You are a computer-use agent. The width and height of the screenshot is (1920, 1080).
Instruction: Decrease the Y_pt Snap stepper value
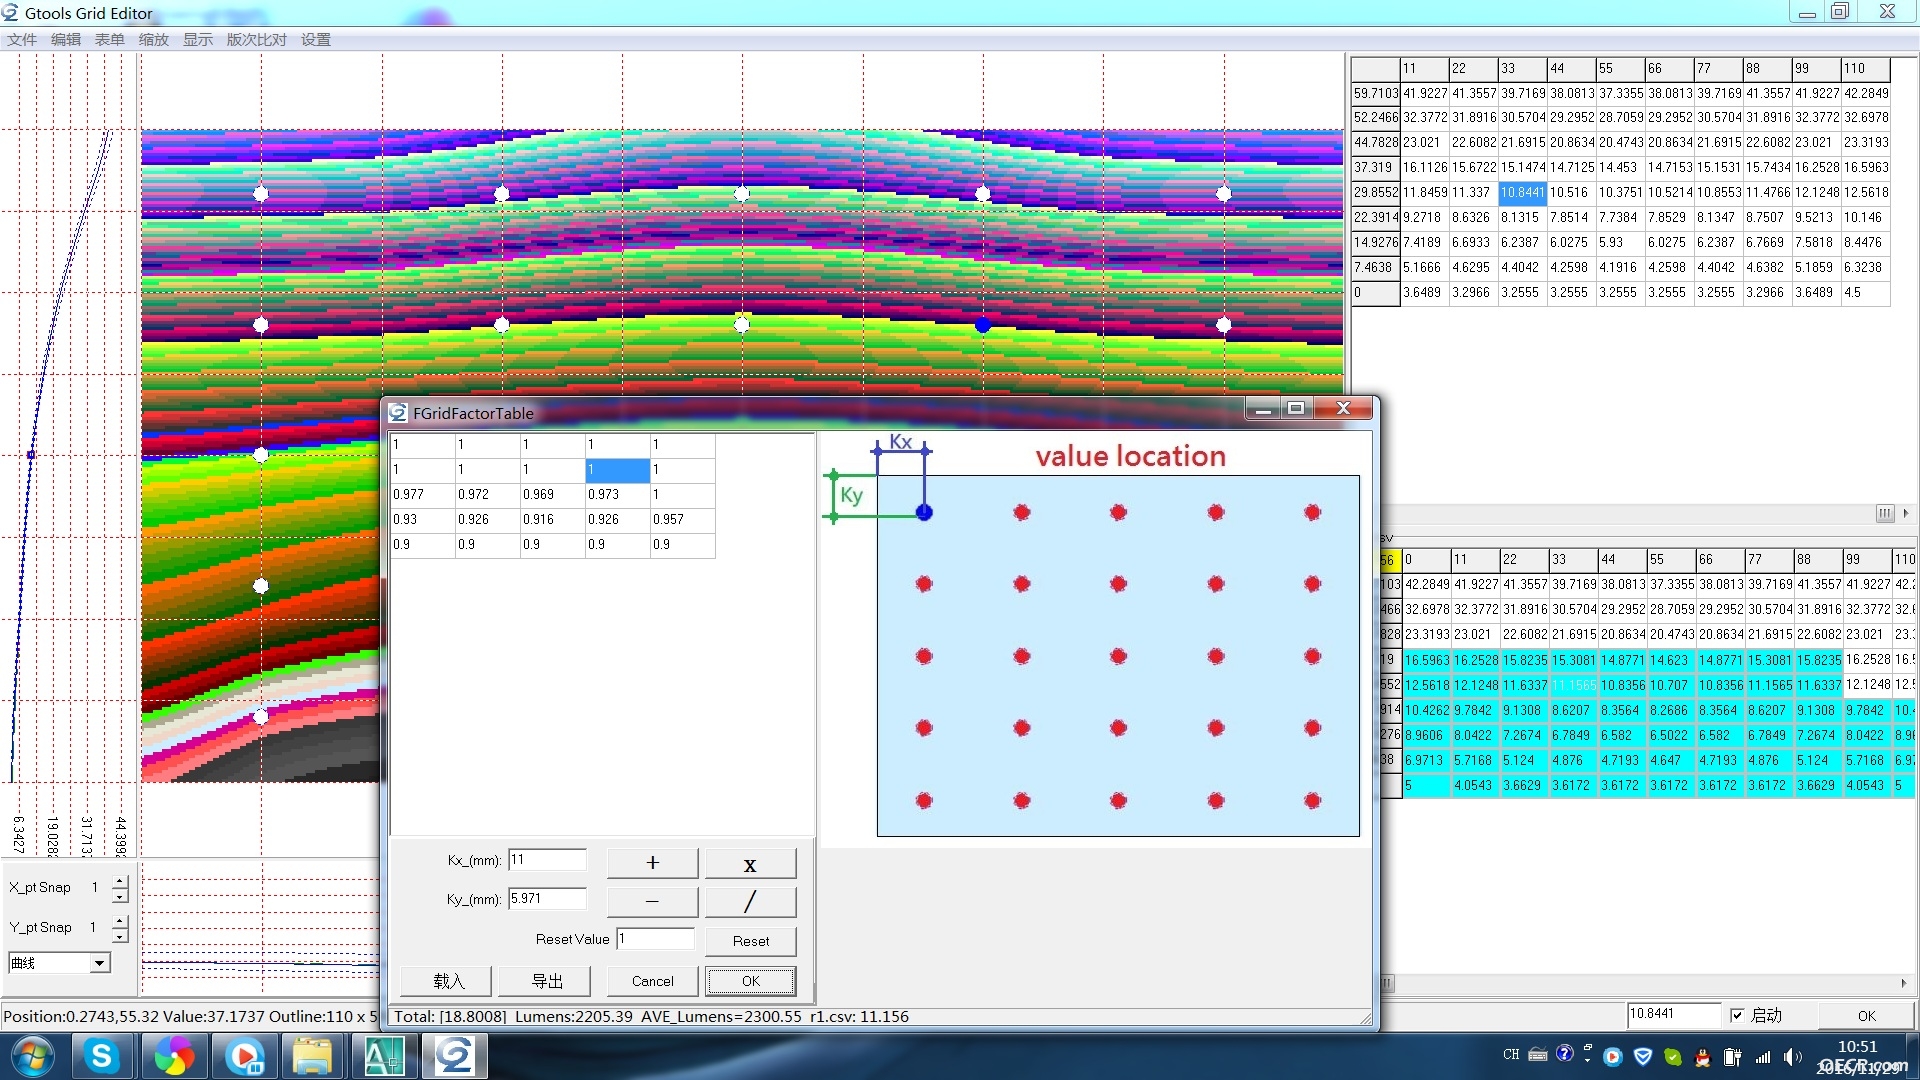click(121, 935)
